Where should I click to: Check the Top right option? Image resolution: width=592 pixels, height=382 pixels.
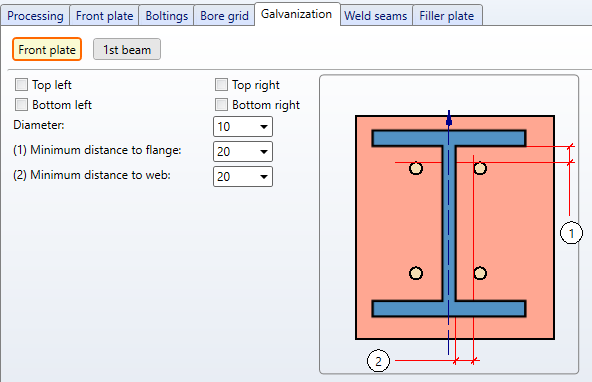pos(221,85)
